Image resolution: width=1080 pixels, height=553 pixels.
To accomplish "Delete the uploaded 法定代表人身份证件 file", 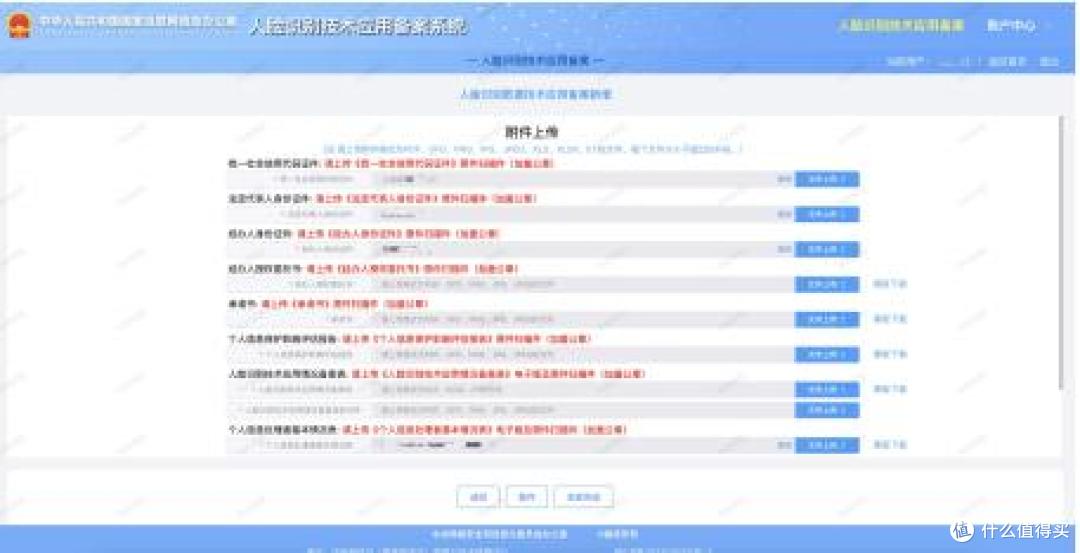I will pyautogui.click(x=784, y=214).
